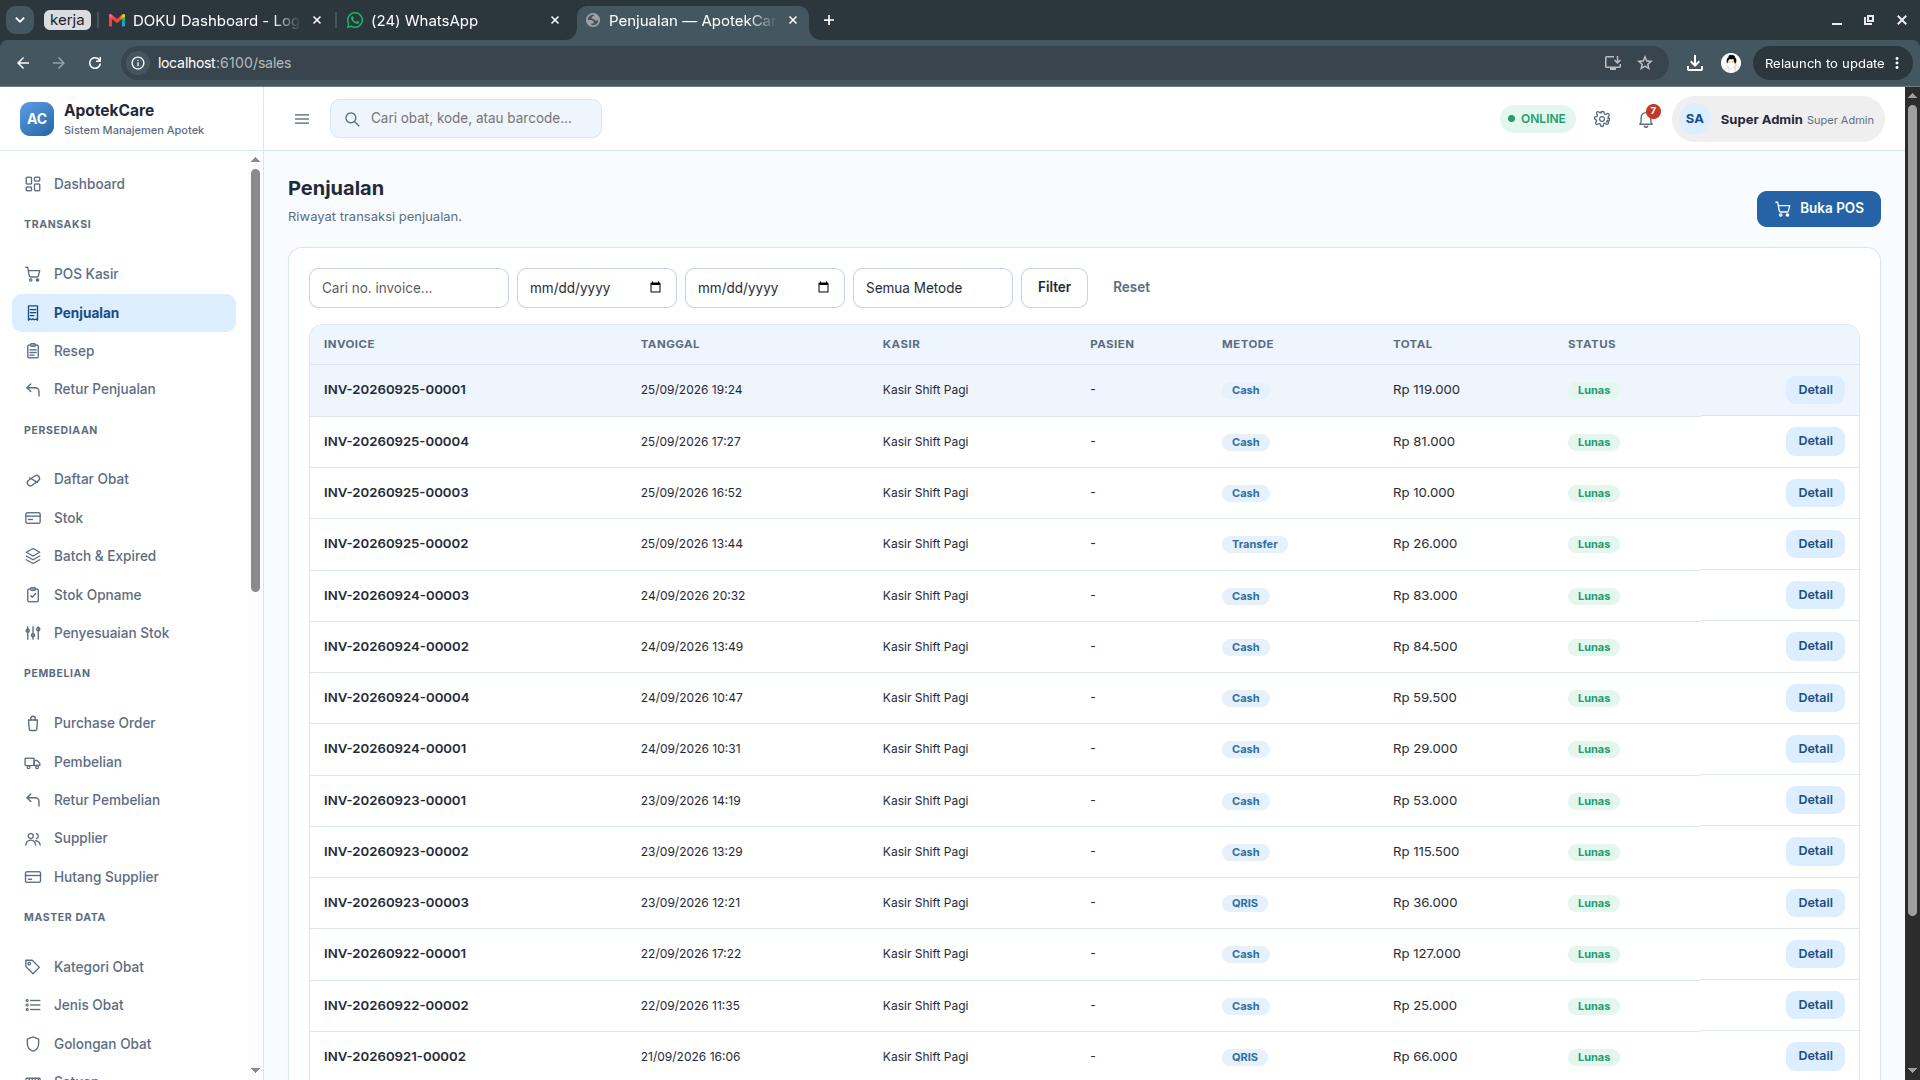Click the Batch & Expired layers icon
Image resolution: width=1920 pixels, height=1080 pixels.
pyautogui.click(x=33, y=556)
